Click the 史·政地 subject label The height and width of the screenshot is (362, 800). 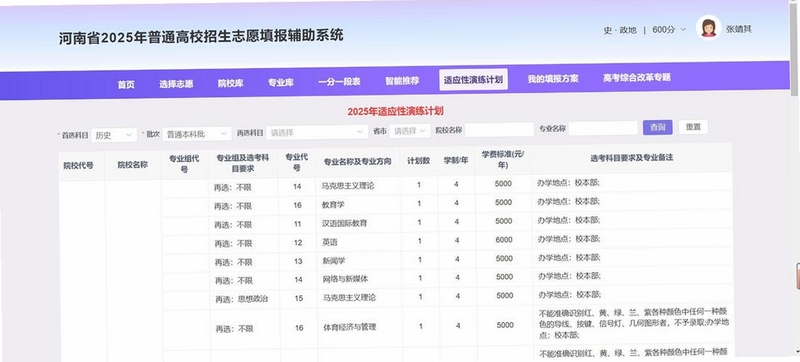coord(620,31)
